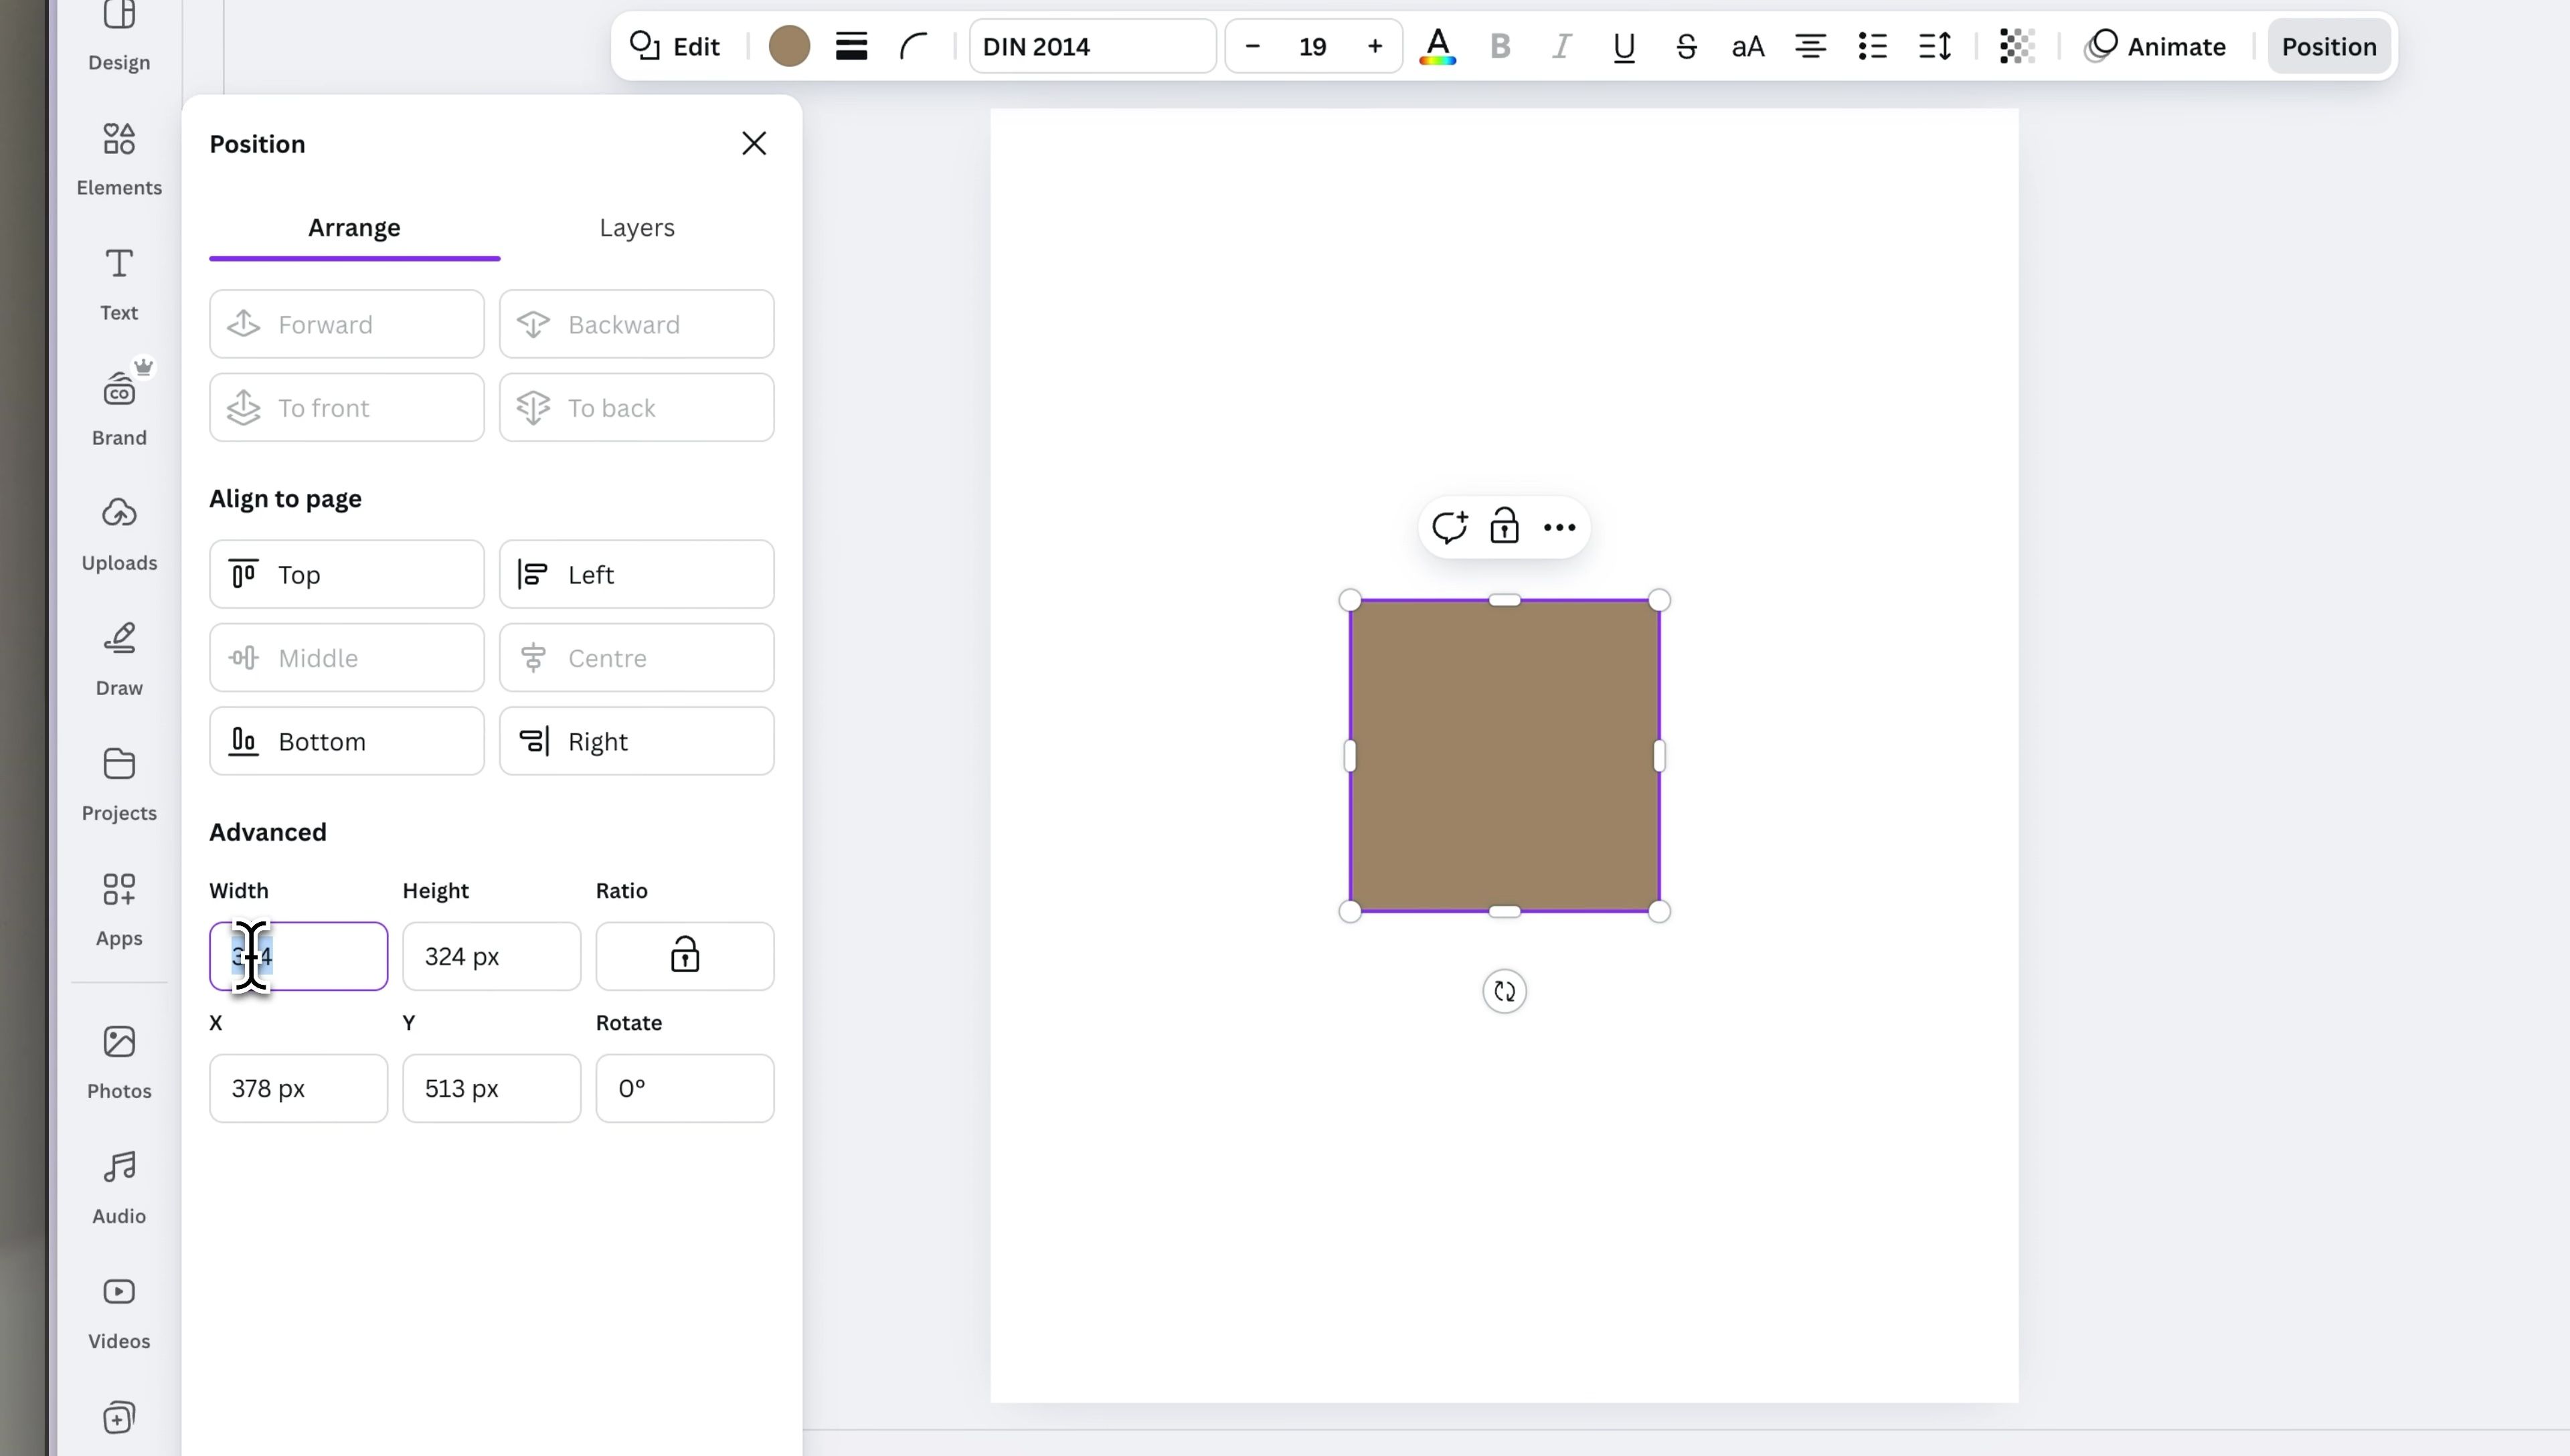Open the text colour picker
Image resolution: width=2570 pixels, height=1456 pixels.
[x=1437, y=46]
